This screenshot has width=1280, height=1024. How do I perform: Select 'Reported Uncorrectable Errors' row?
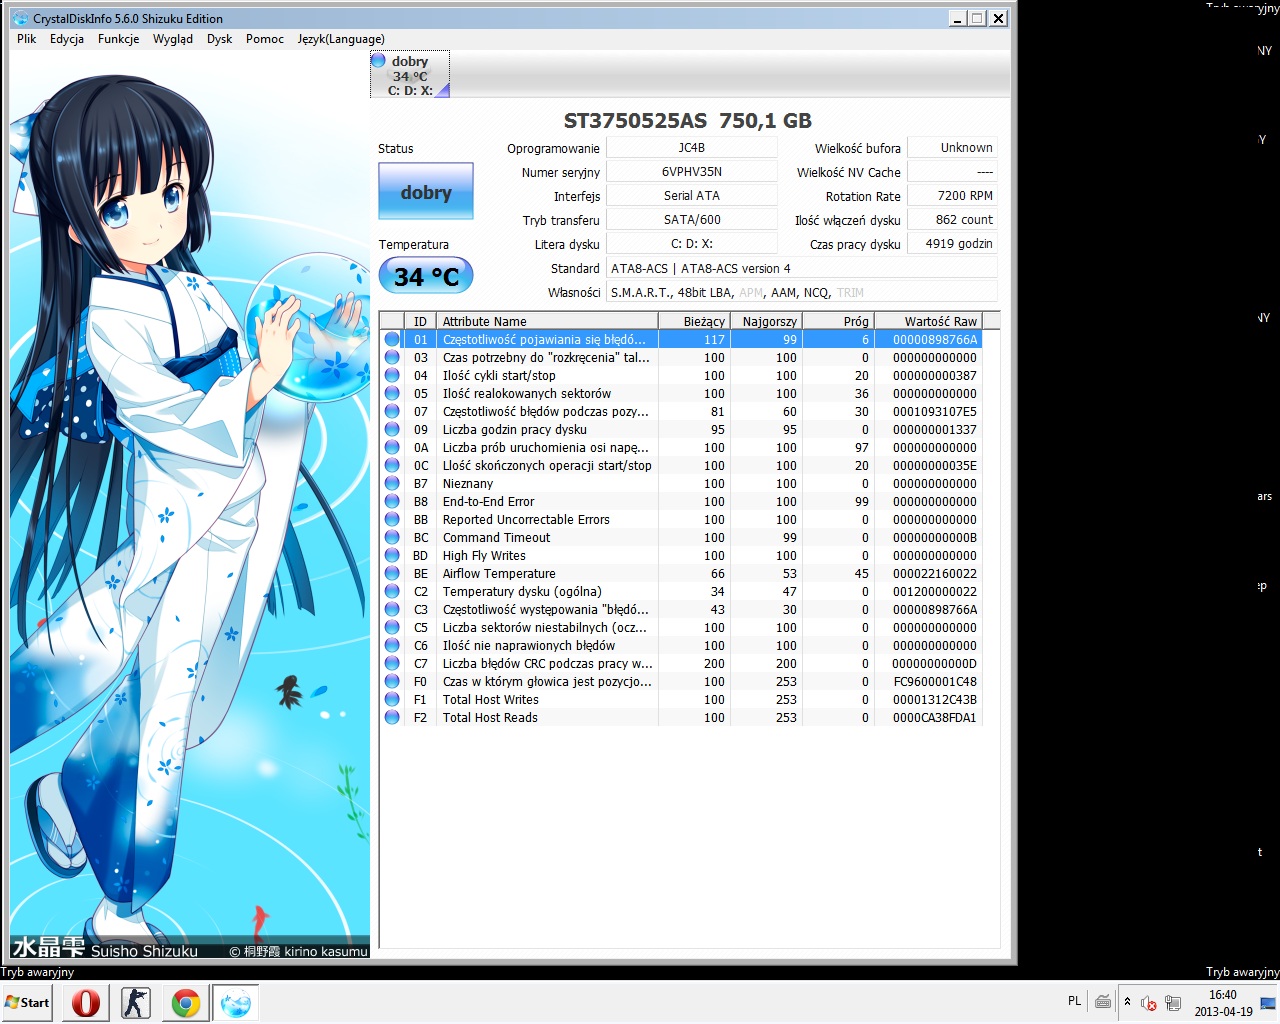[681, 520]
